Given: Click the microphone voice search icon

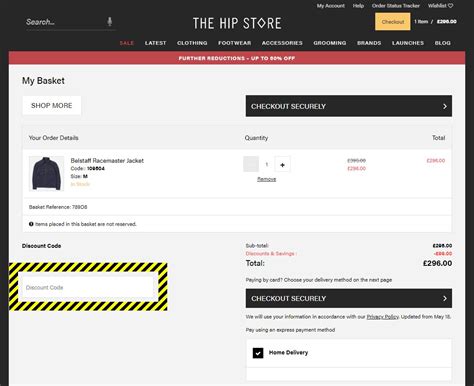Looking at the screenshot, I should (109, 22).
